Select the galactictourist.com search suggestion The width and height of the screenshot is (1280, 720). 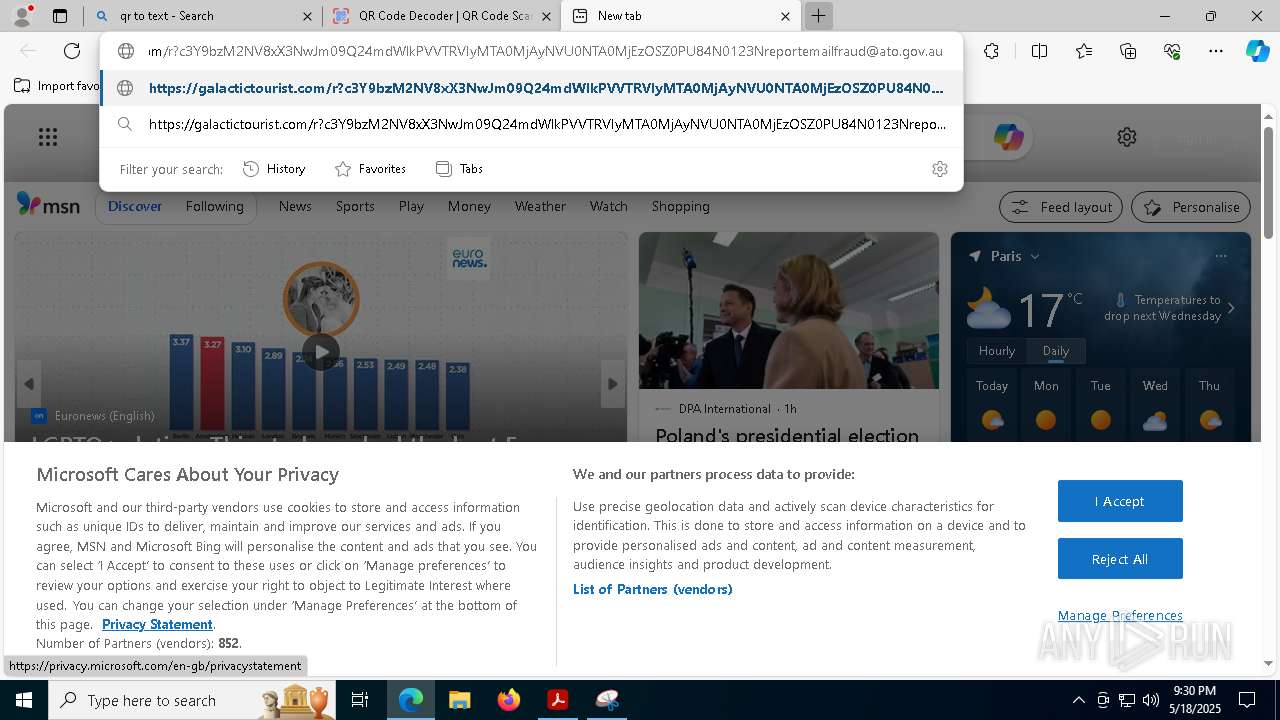click(531, 124)
